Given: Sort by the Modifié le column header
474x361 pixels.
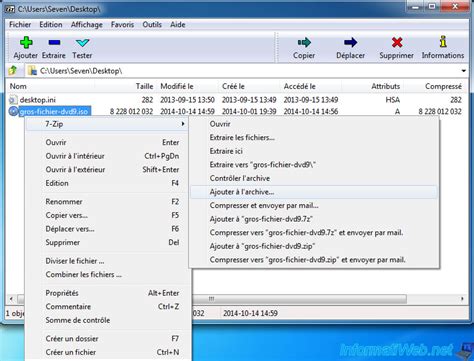Looking at the screenshot, I should coord(187,86).
